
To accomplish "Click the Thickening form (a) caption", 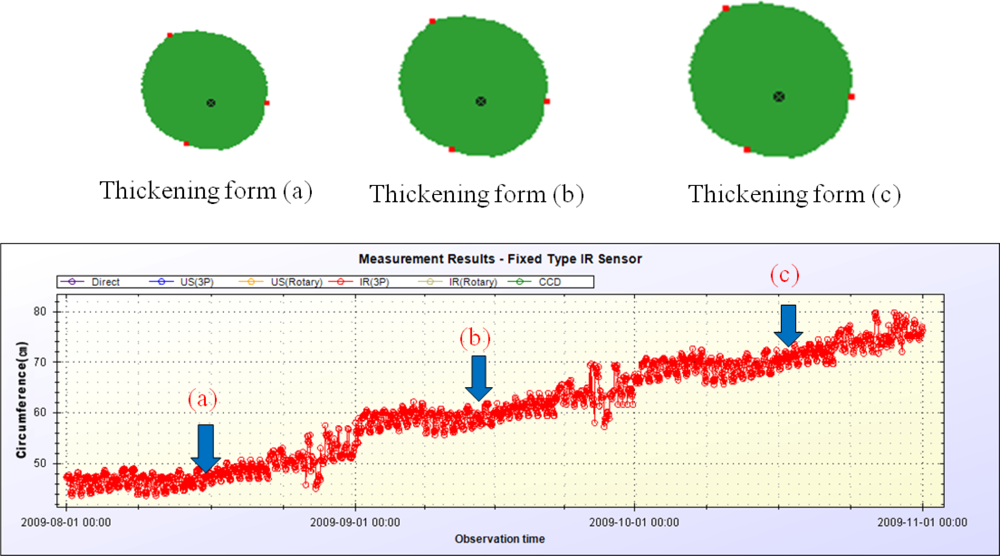I will click(206, 191).
